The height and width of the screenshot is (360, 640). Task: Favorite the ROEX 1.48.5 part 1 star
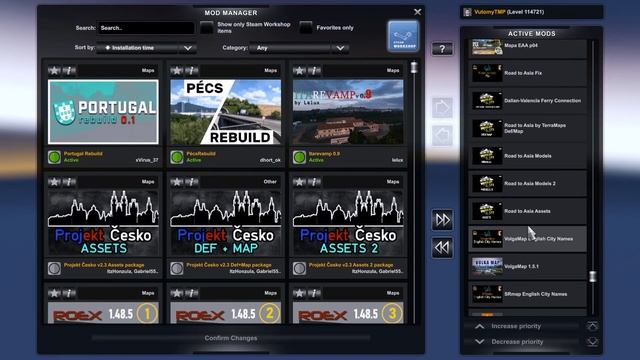click(x=54, y=293)
